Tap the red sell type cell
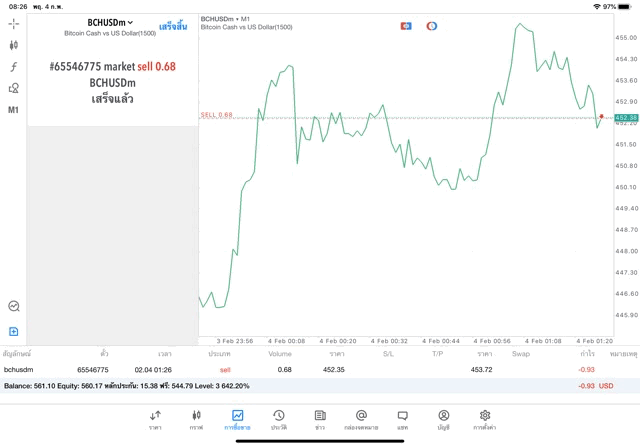The width and height of the screenshot is (640, 447). (x=225, y=370)
